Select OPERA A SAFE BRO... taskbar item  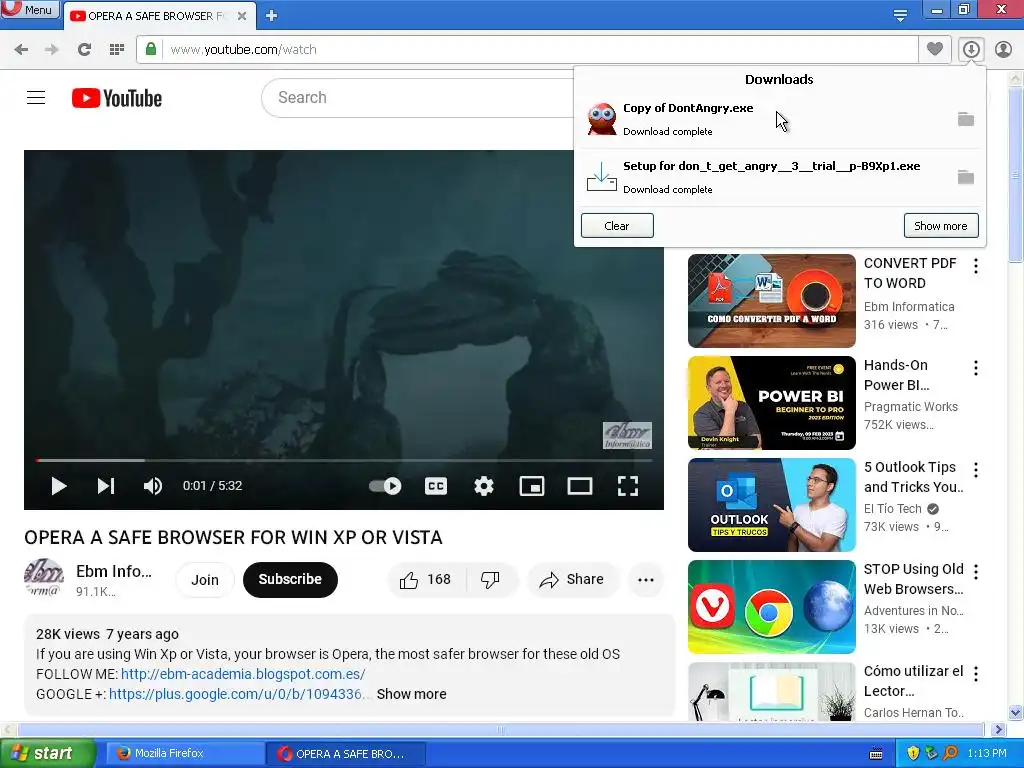pyautogui.click(x=346, y=754)
